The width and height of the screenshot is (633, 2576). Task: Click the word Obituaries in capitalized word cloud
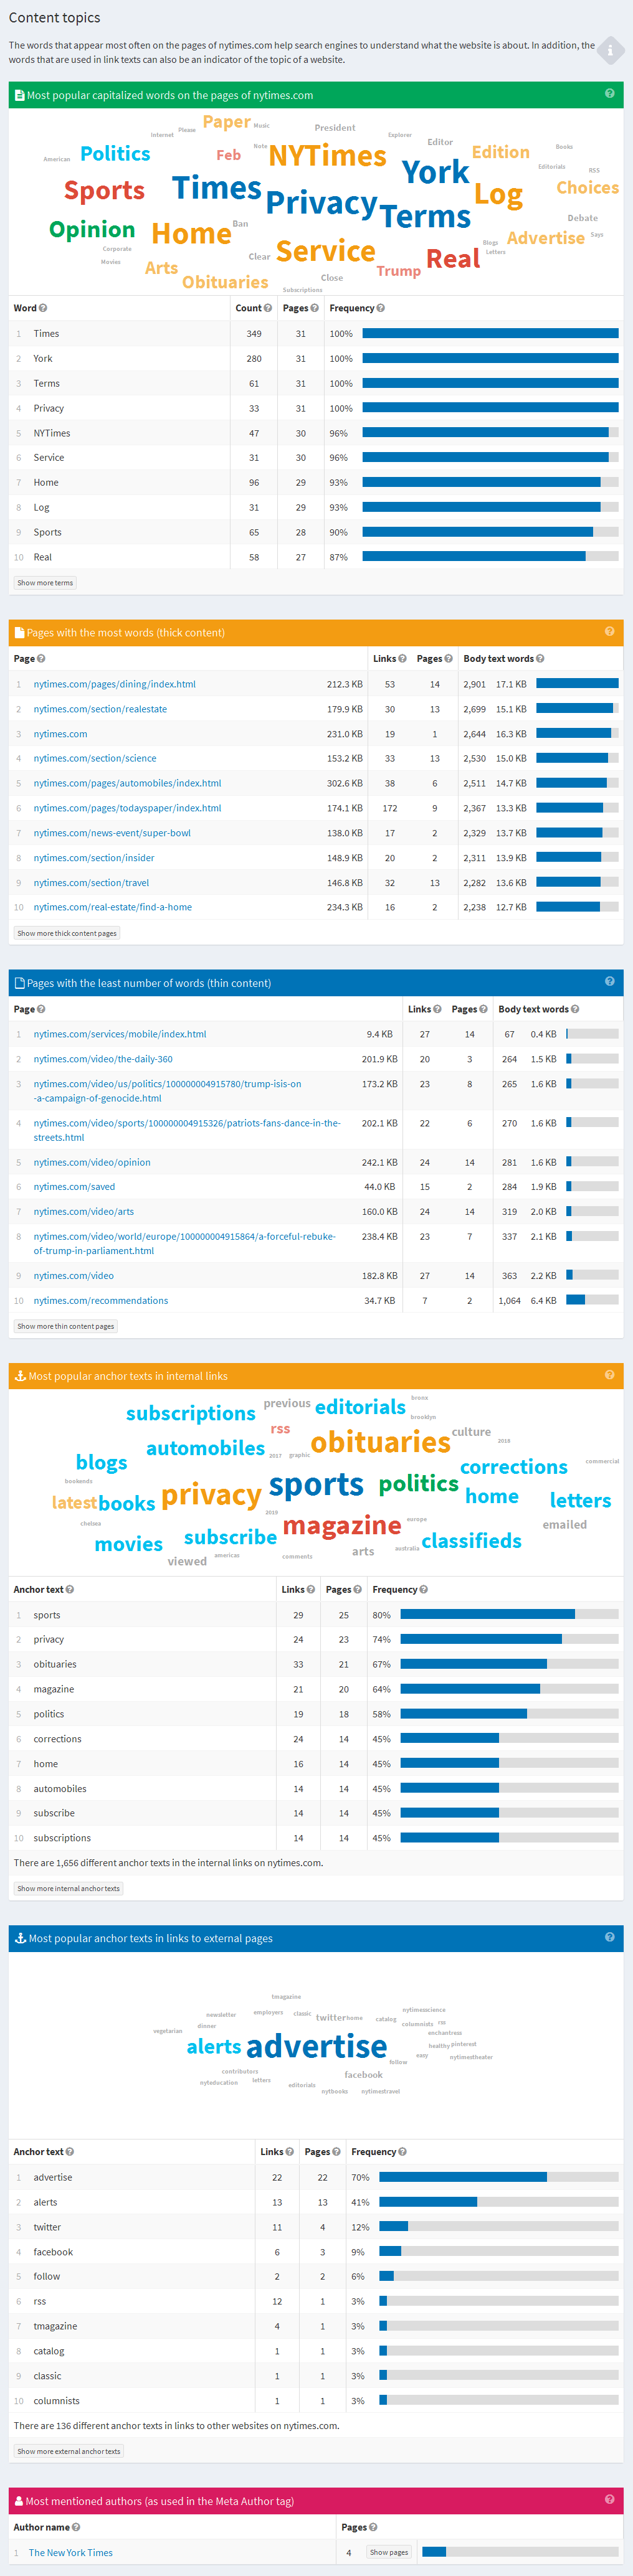click(x=225, y=282)
